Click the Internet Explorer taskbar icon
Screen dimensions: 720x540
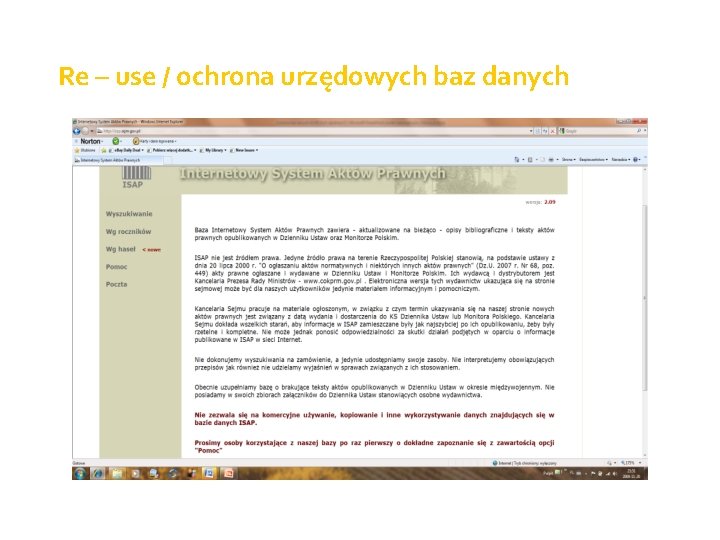click(x=98, y=473)
